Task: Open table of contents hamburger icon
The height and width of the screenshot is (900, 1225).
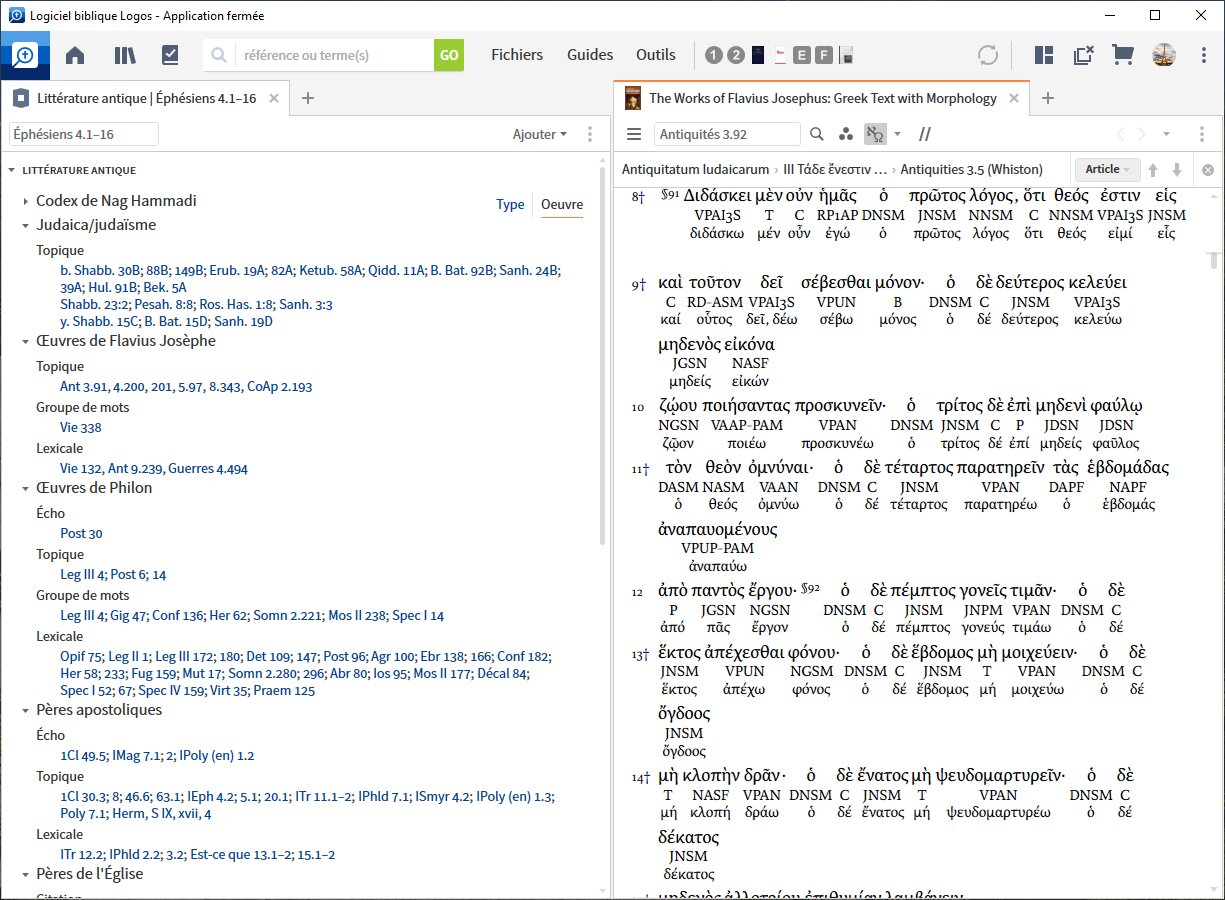Action: 634,134
